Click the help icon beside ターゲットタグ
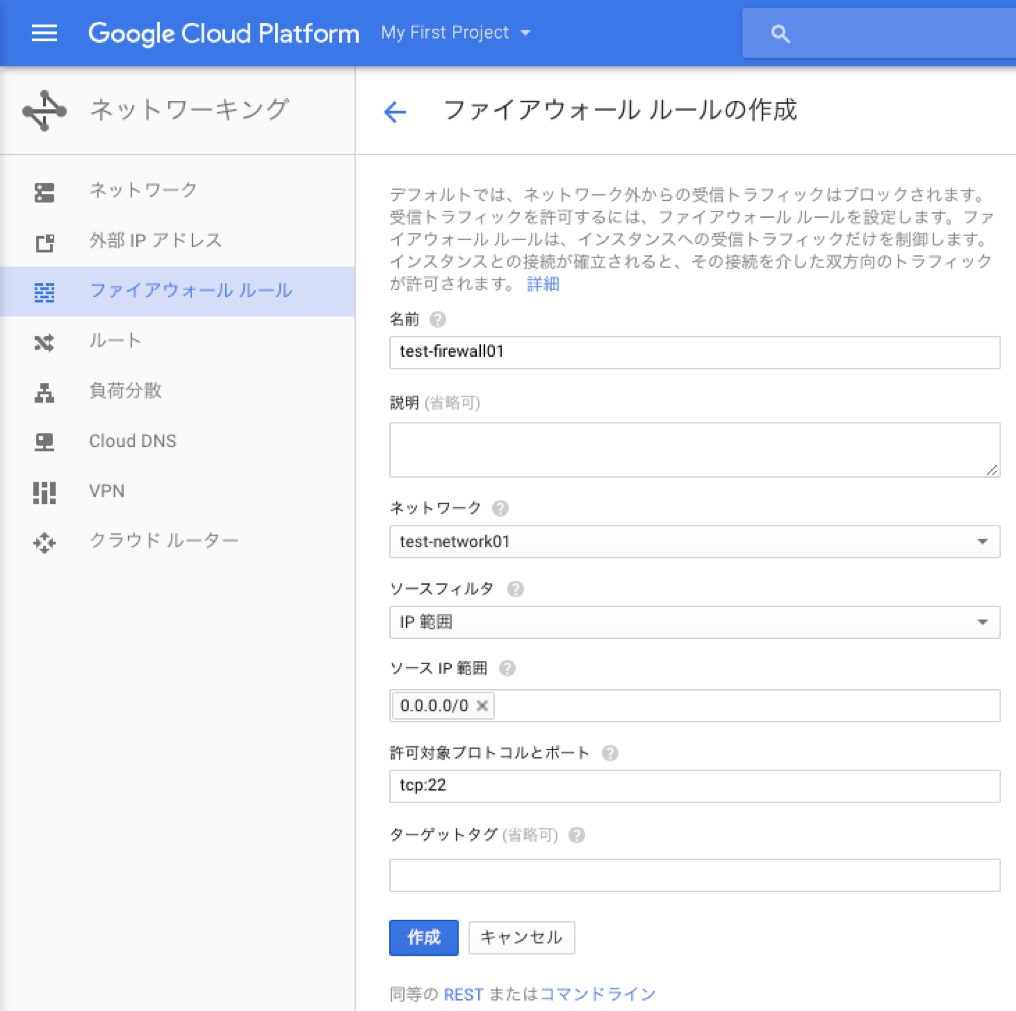The image size is (1016, 1011). click(576, 835)
